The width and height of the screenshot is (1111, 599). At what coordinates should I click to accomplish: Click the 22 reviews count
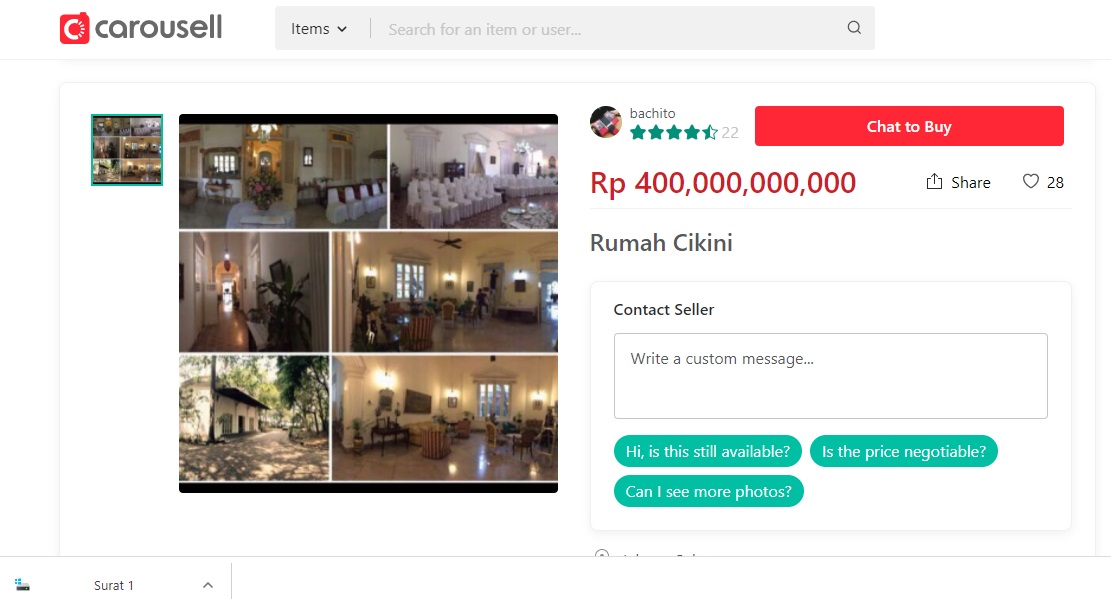click(x=730, y=133)
